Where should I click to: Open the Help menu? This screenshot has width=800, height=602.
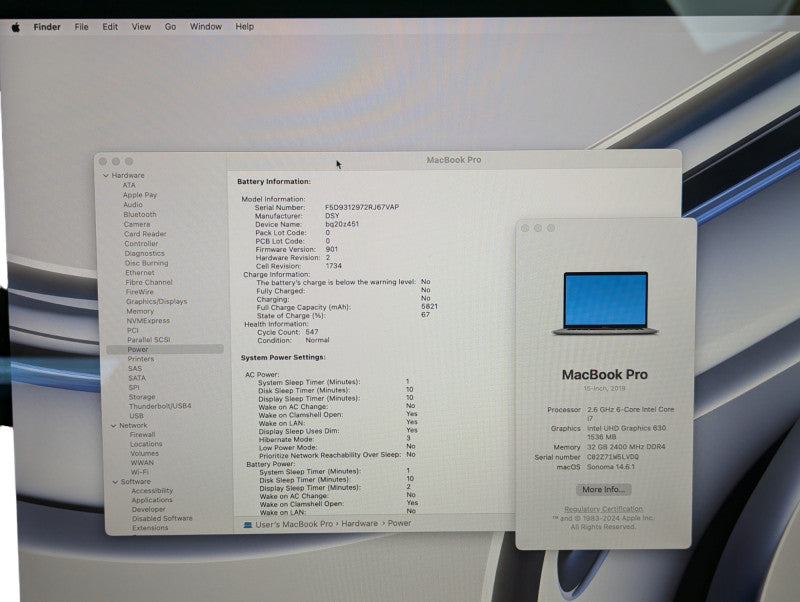(x=244, y=27)
